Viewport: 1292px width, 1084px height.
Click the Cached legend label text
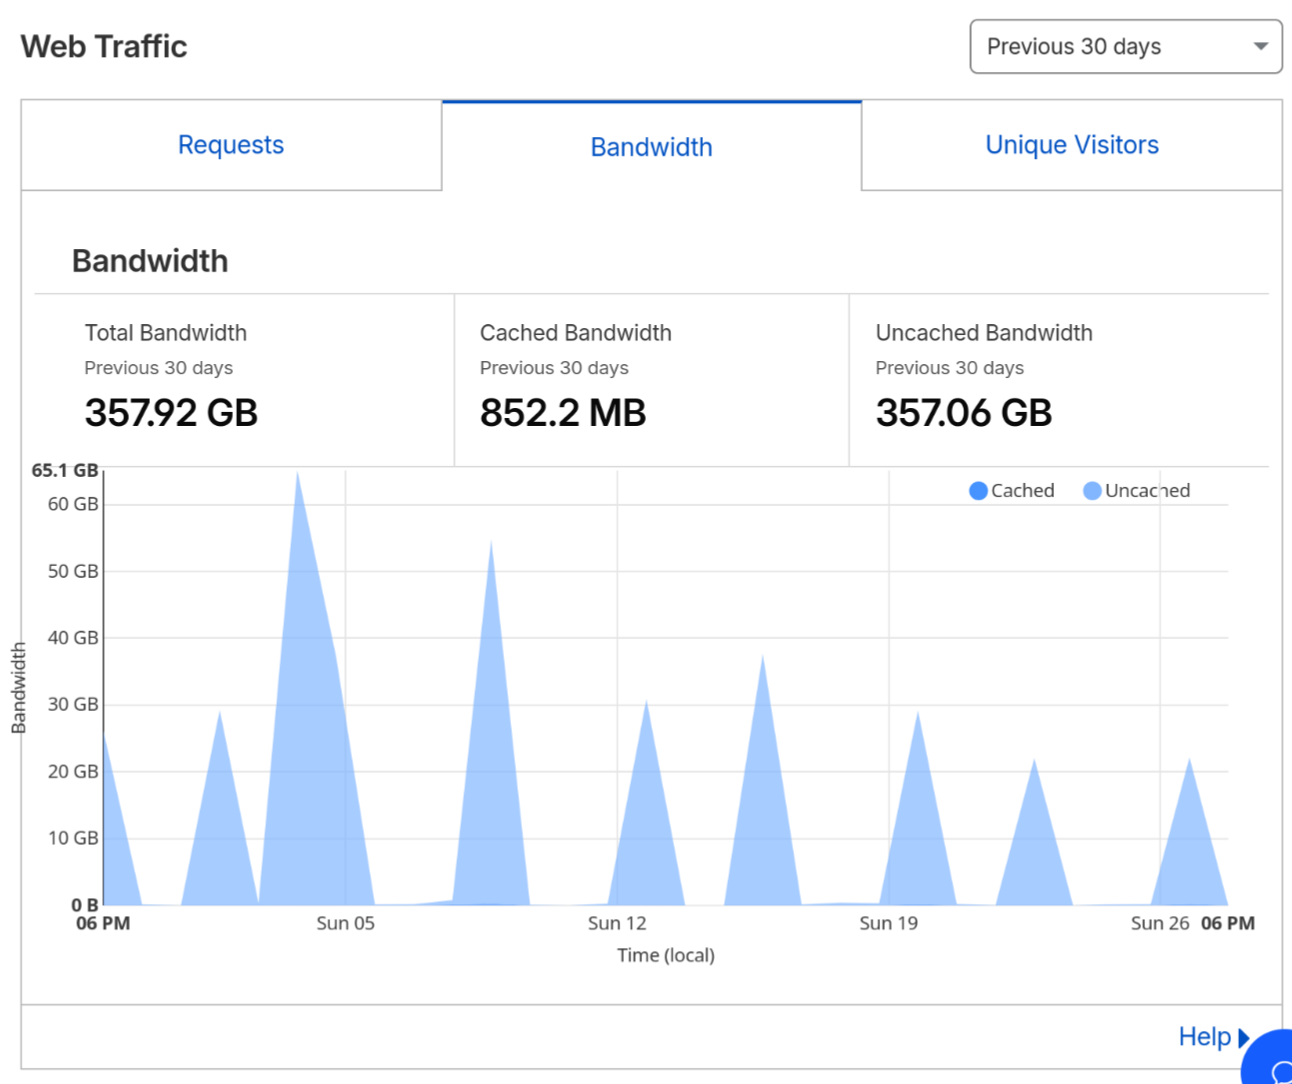click(1023, 491)
